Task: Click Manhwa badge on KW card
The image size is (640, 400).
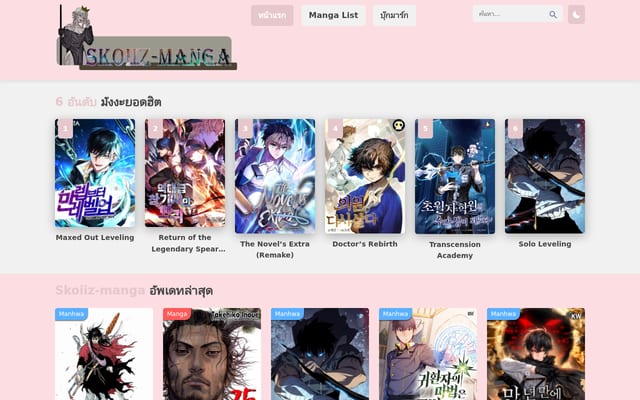Action: click(503, 314)
